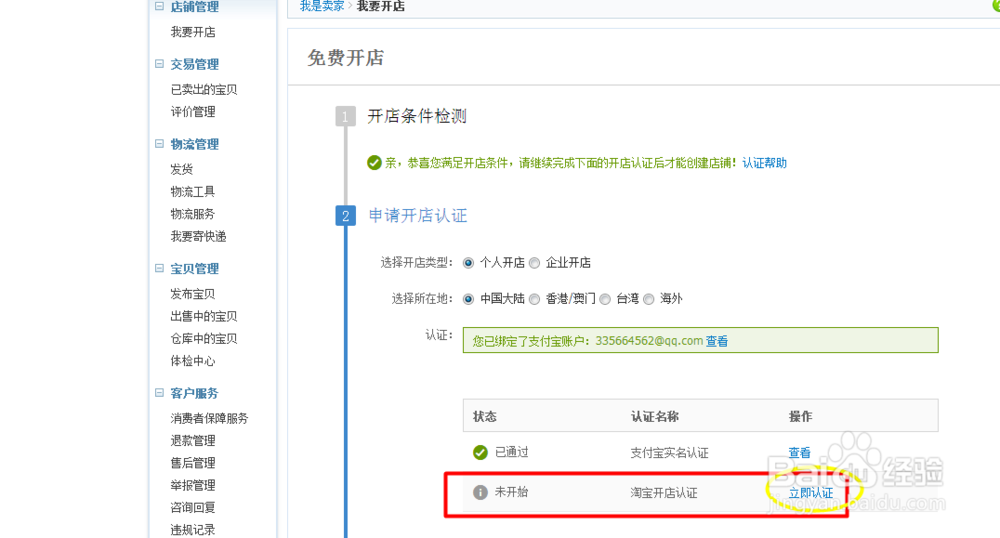Open 发布宝贝 in sidebar

pos(193,293)
